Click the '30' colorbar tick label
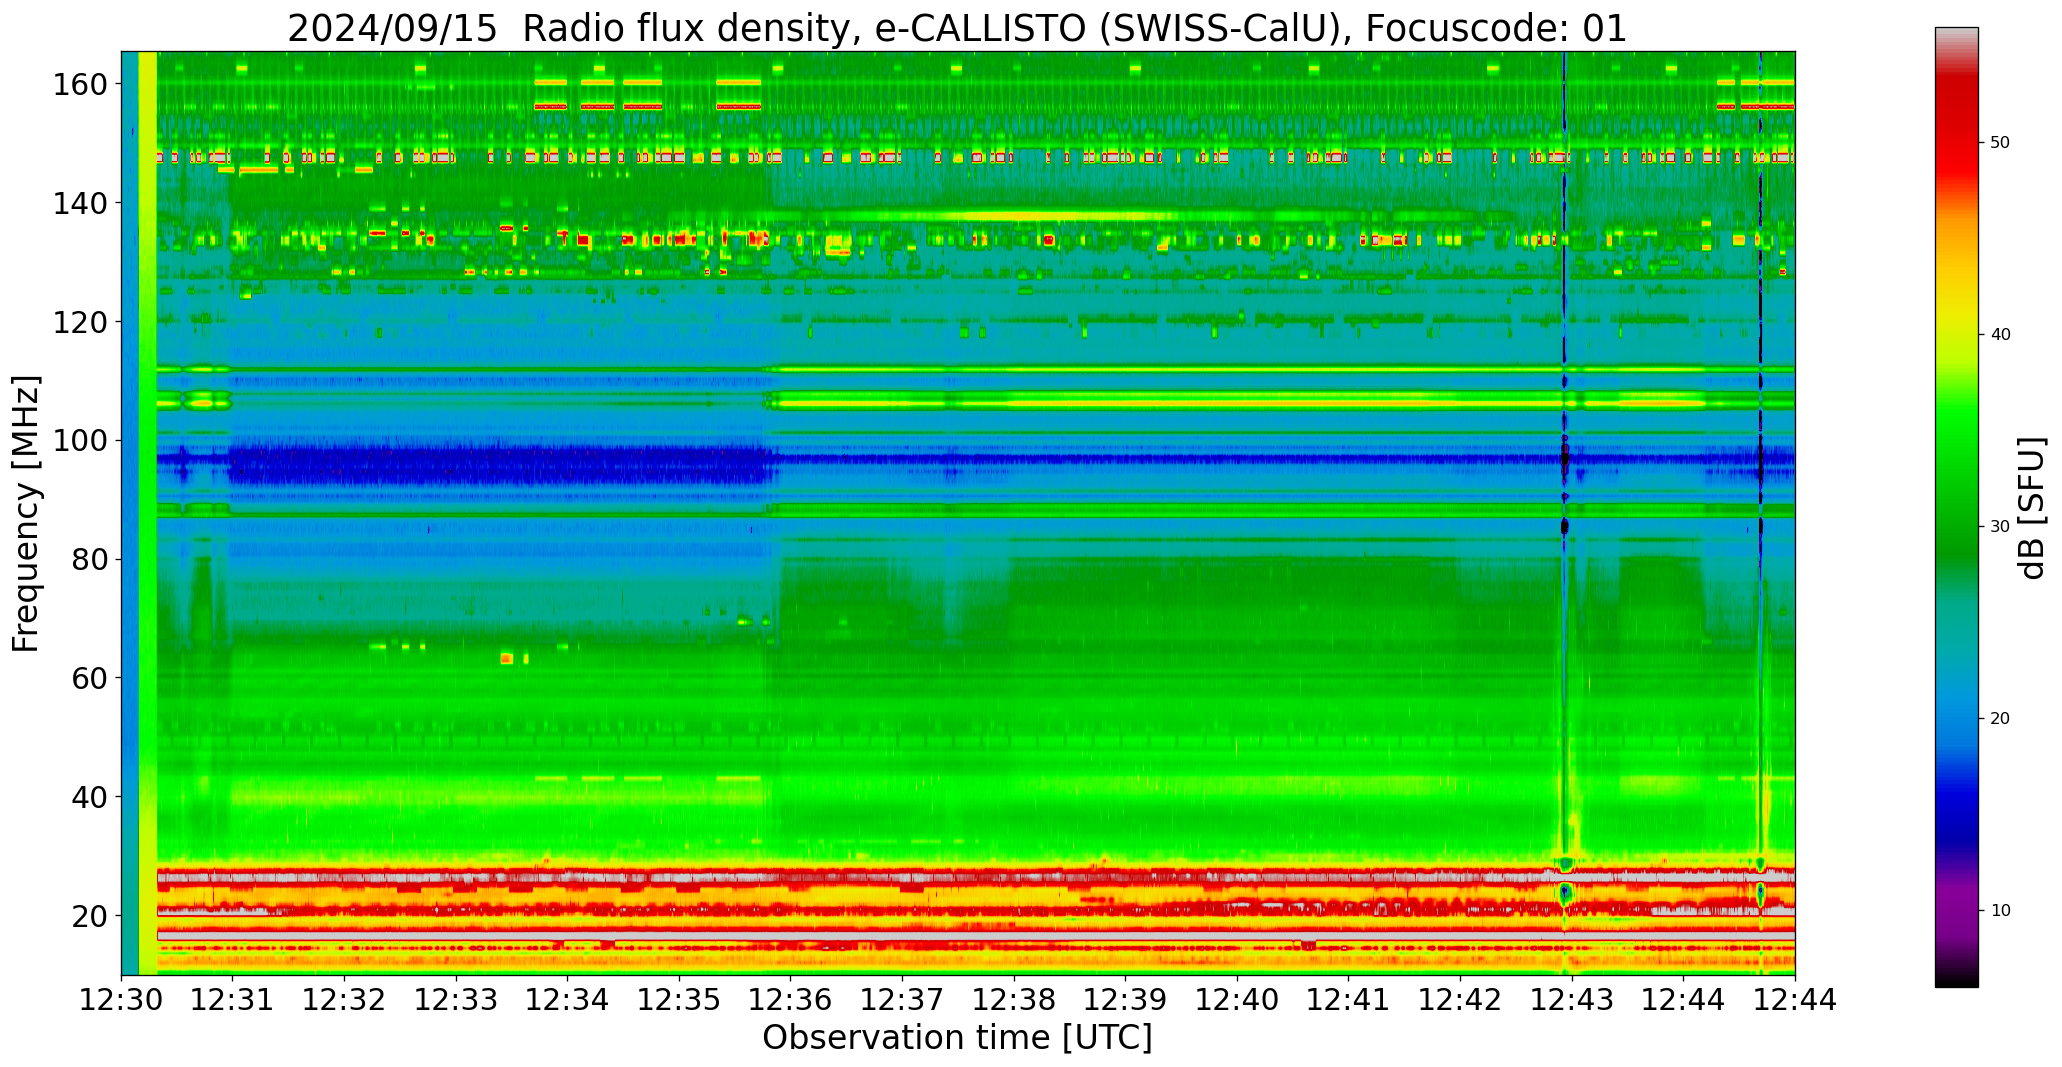The height and width of the screenshot is (1067, 2062). tap(2000, 527)
